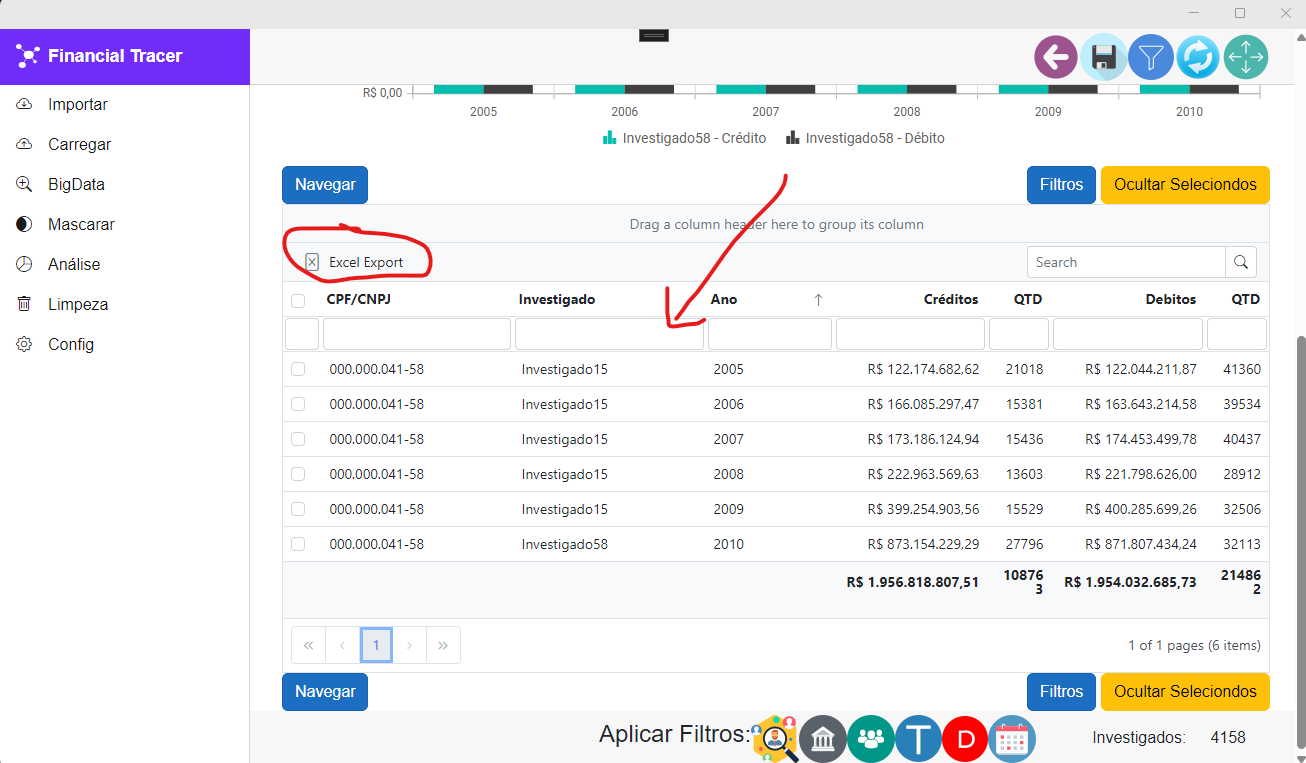Apply the red D filter icon
Screen dimensions: 1306x763
tap(965, 740)
